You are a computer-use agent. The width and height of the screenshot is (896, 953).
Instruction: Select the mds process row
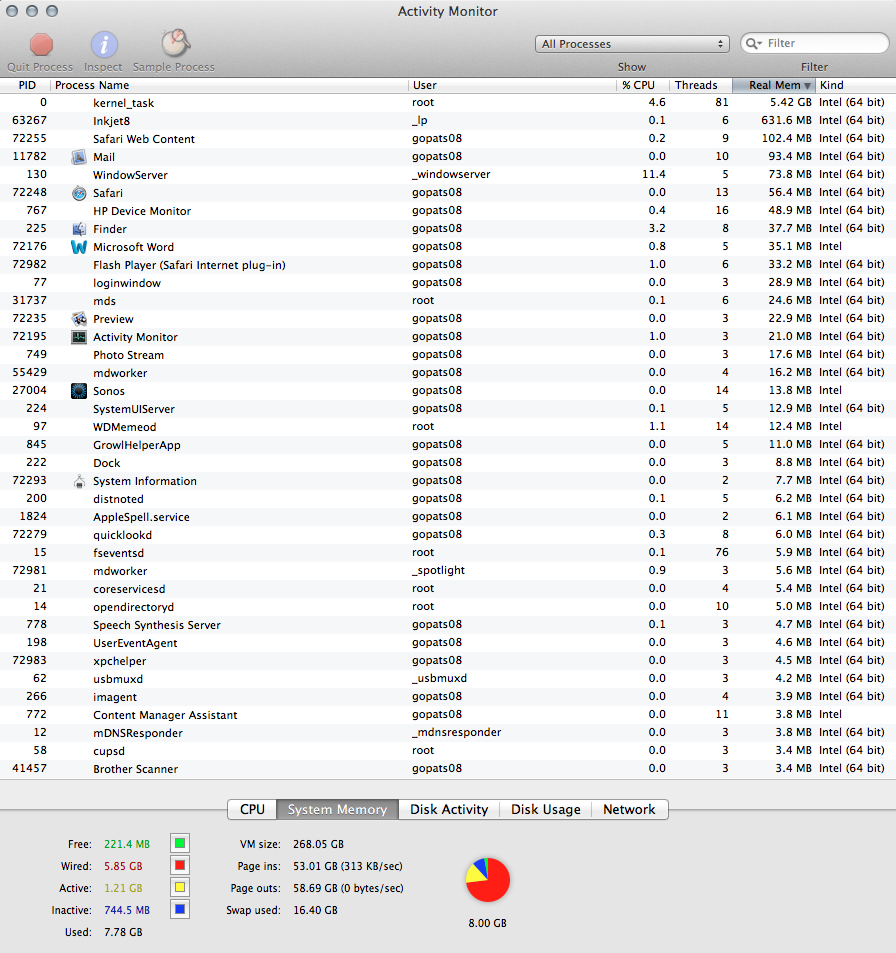click(448, 301)
